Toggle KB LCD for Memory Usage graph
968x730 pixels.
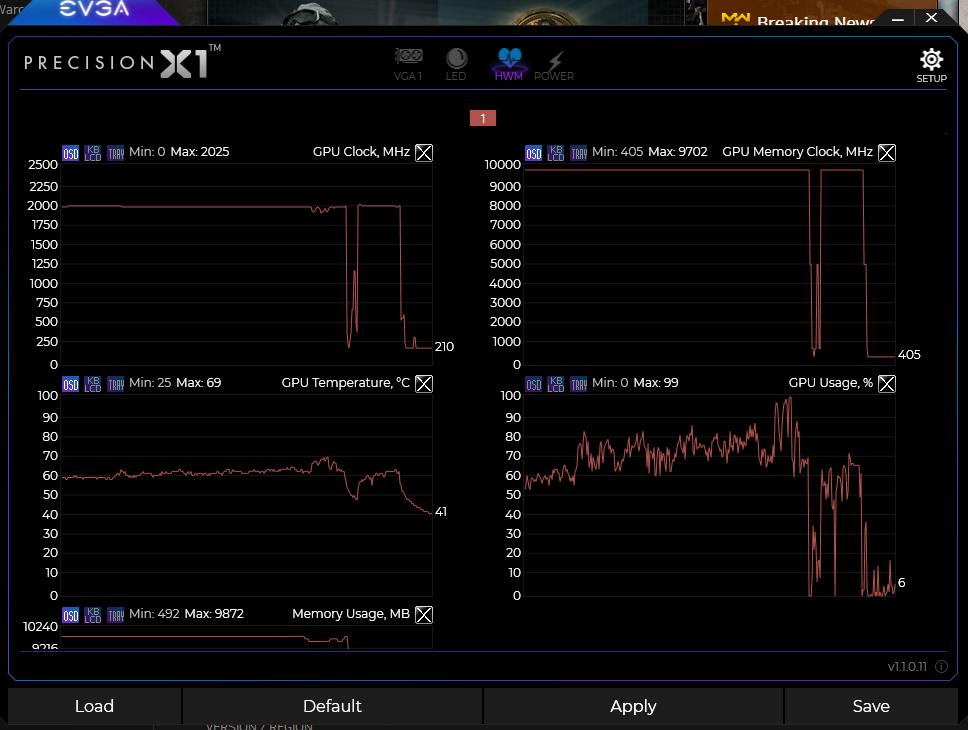pyautogui.click(x=93, y=615)
